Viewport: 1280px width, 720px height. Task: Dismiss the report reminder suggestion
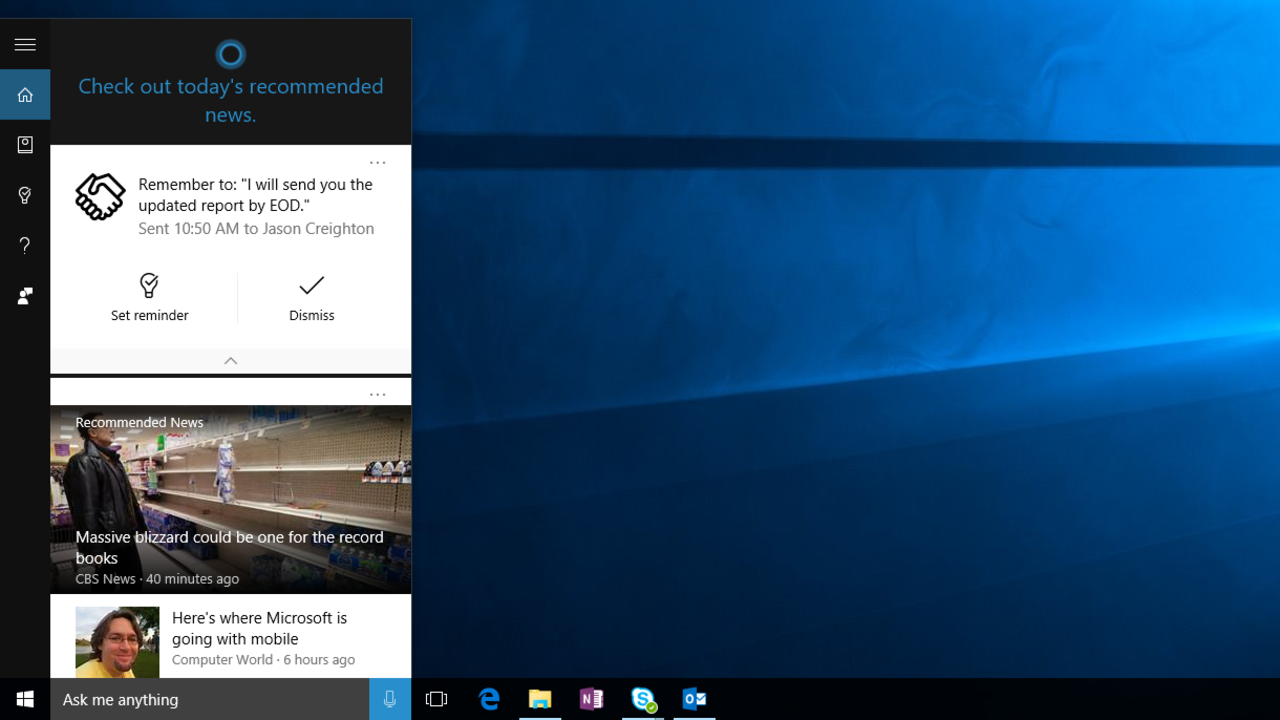(311, 297)
